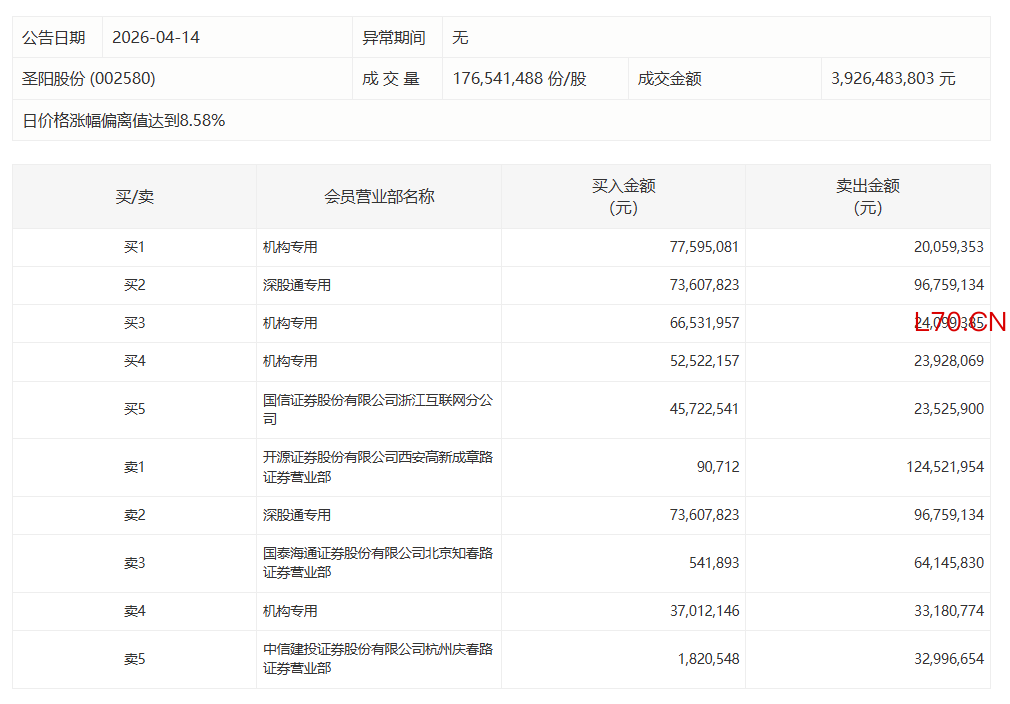The width and height of the screenshot is (1010, 704).
Task: Click the 异常期间 field value 无
Action: pos(460,38)
